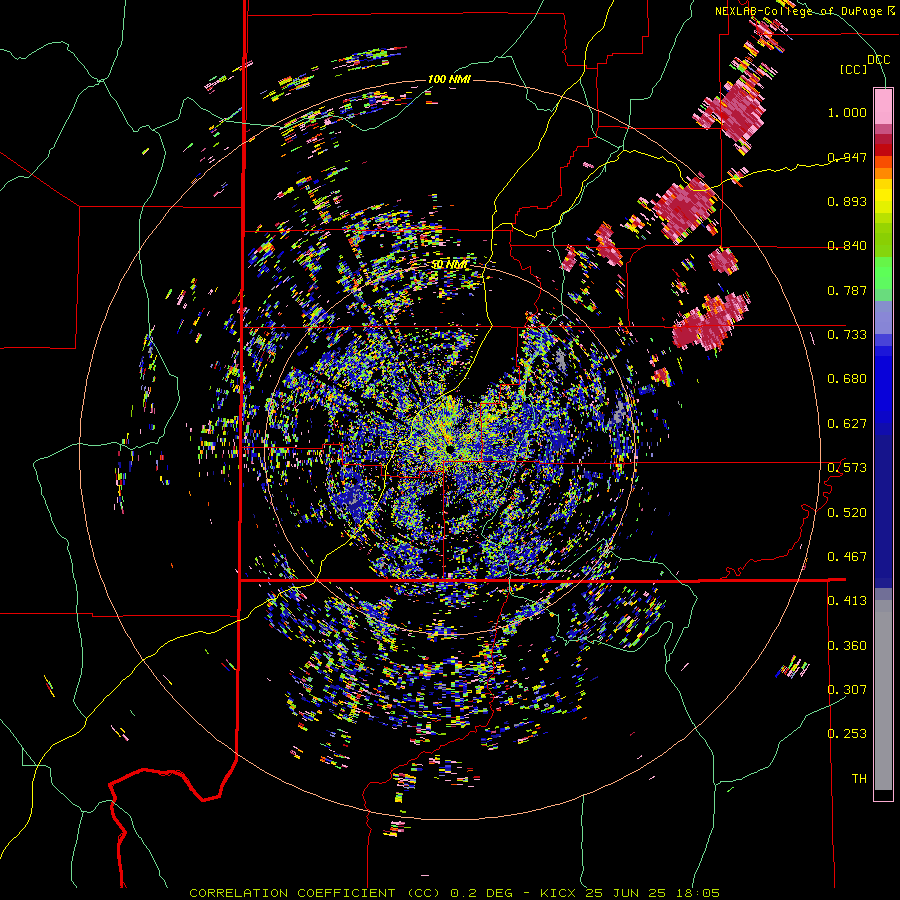Click the 0.360 scale value
The image size is (900, 900).
(847, 646)
